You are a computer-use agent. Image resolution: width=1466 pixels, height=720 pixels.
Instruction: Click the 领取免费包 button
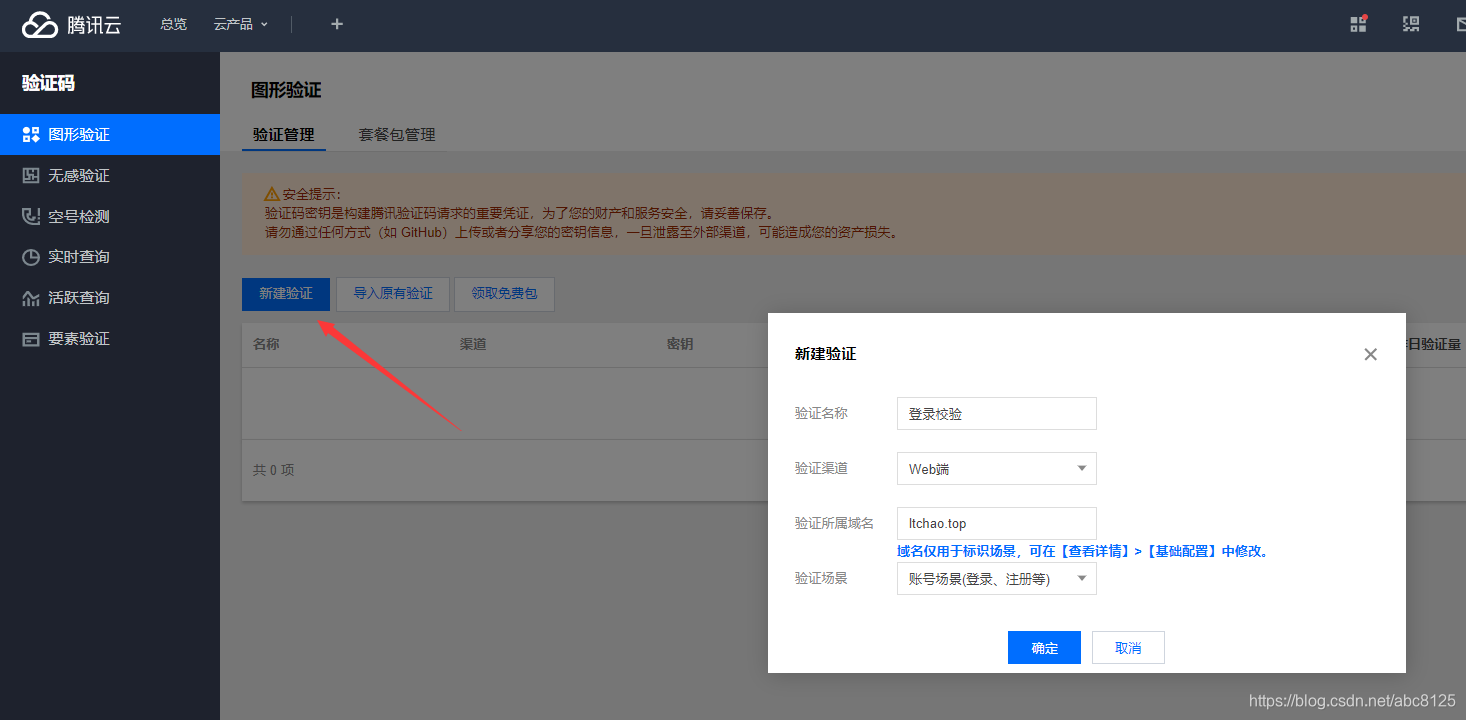coord(504,294)
